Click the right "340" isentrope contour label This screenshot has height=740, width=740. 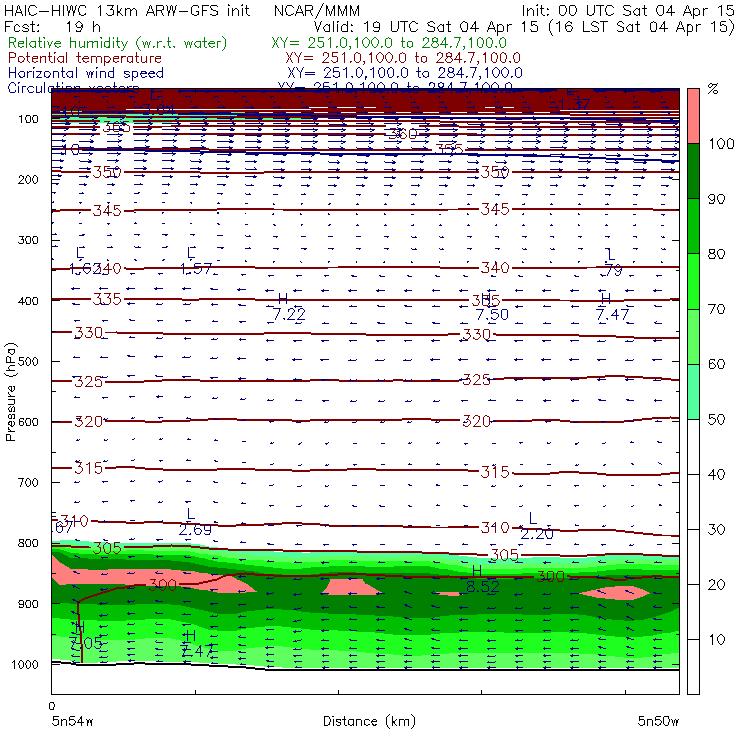click(495, 268)
